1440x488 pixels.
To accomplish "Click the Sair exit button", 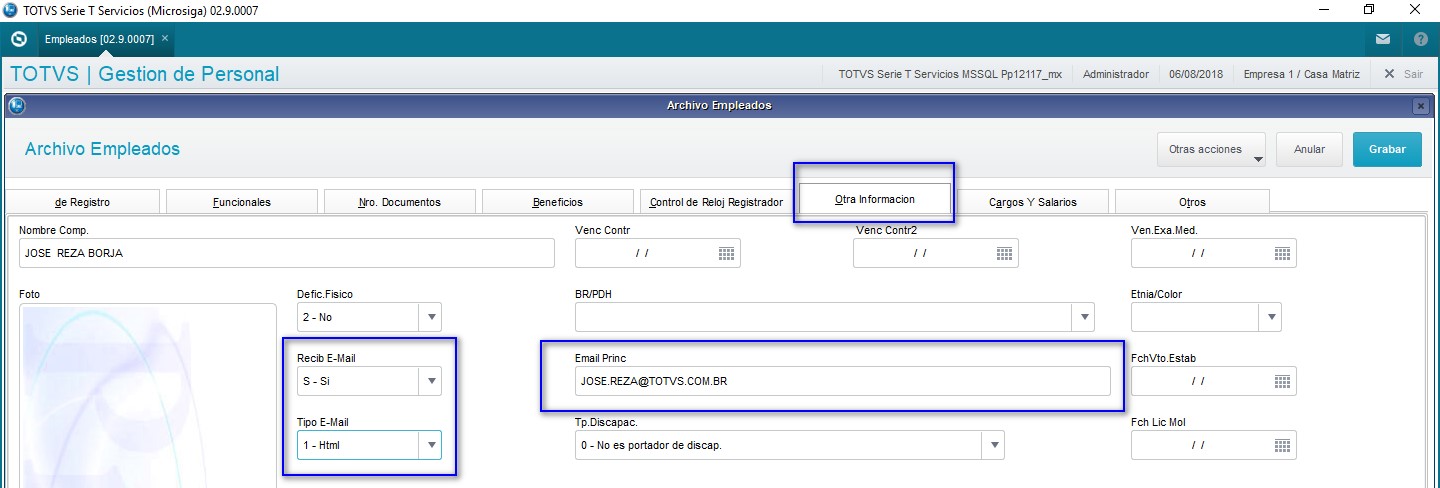I will click(1403, 74).
